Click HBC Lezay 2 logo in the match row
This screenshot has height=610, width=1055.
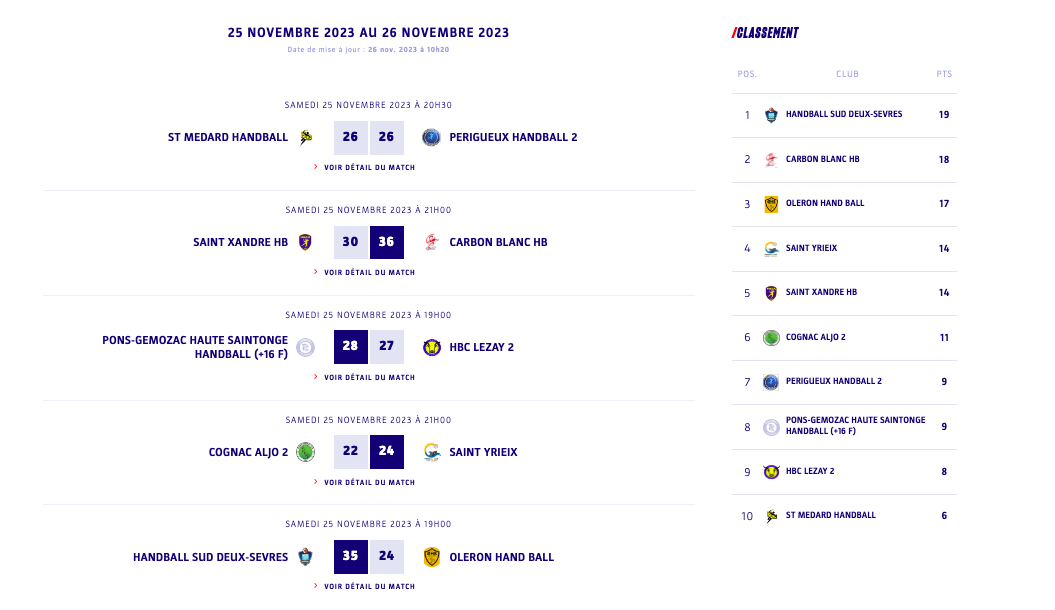pos(431,347)
